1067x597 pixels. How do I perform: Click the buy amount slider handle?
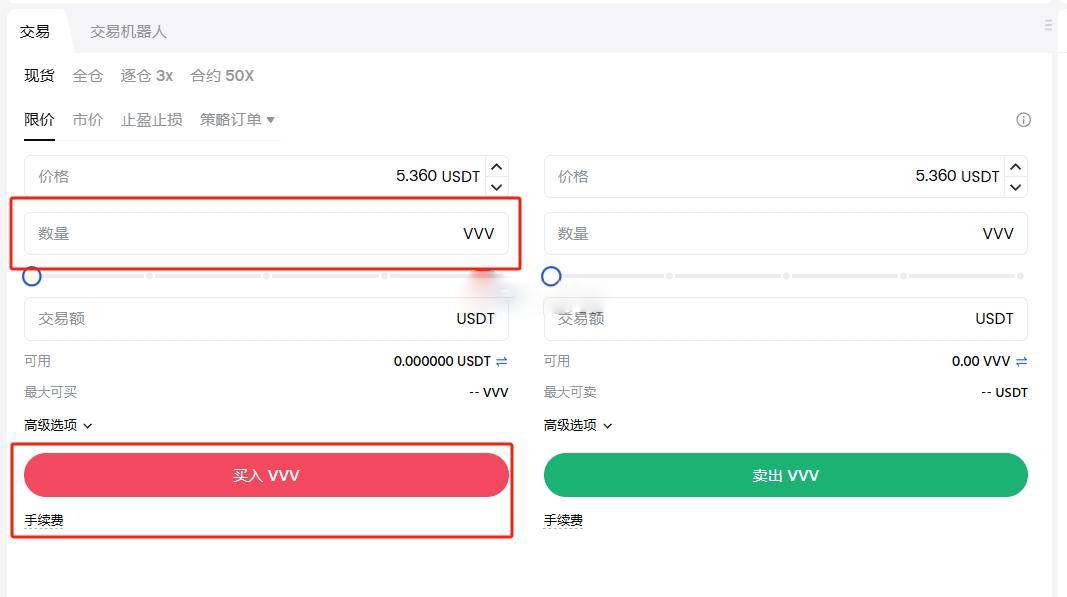32,276
